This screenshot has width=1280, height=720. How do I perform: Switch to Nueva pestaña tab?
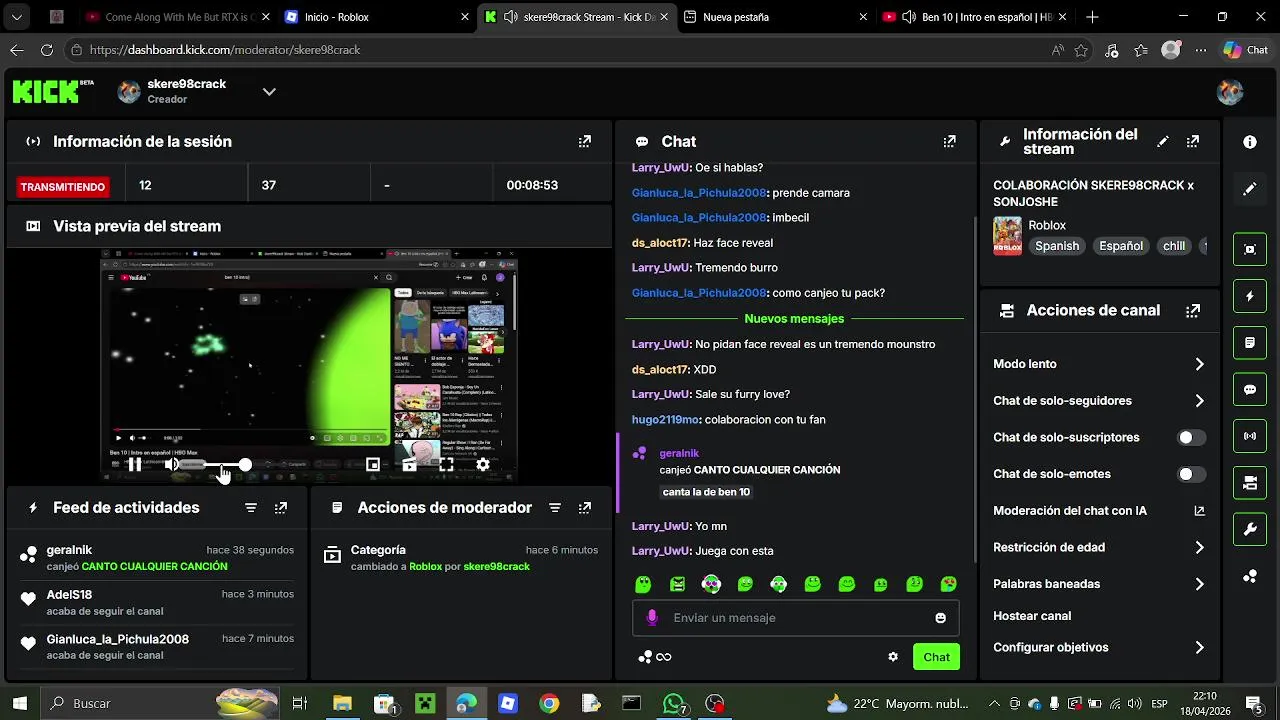pyautogui.click(x=776, y=17)
